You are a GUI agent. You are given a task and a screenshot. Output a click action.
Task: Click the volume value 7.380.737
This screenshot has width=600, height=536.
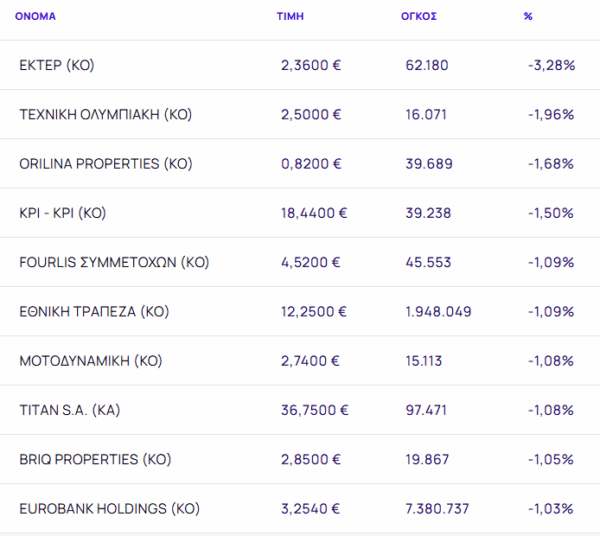[437, 509]
